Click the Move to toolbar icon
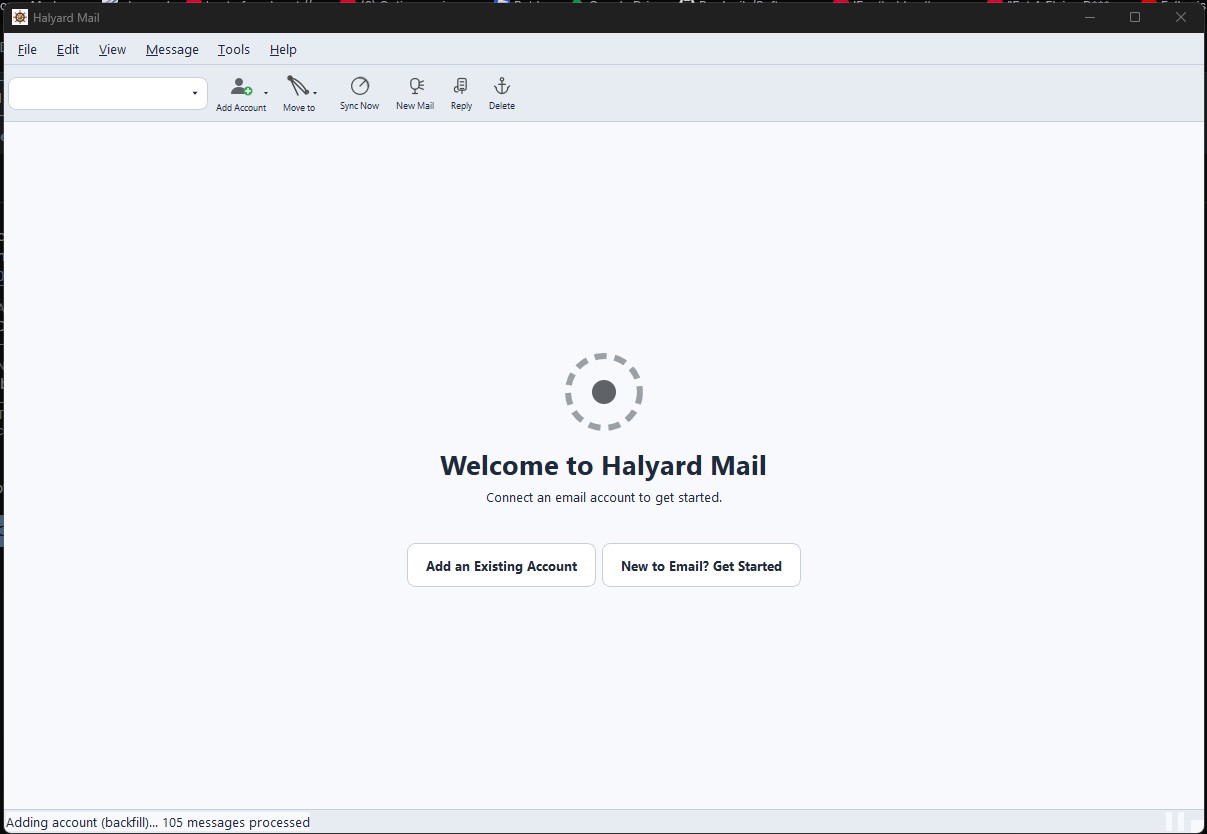The height and width of the screenshot is (834, 1207). pyautogui.click(x=297, y=87)
